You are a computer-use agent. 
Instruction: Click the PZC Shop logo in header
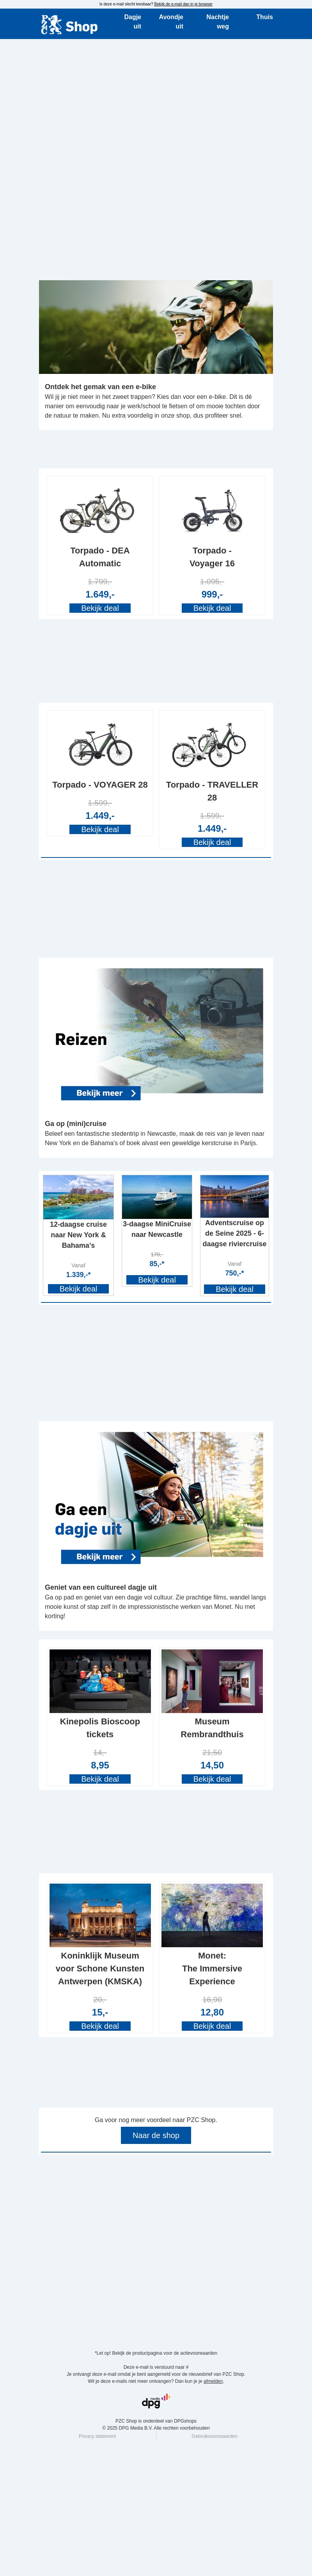69,25
